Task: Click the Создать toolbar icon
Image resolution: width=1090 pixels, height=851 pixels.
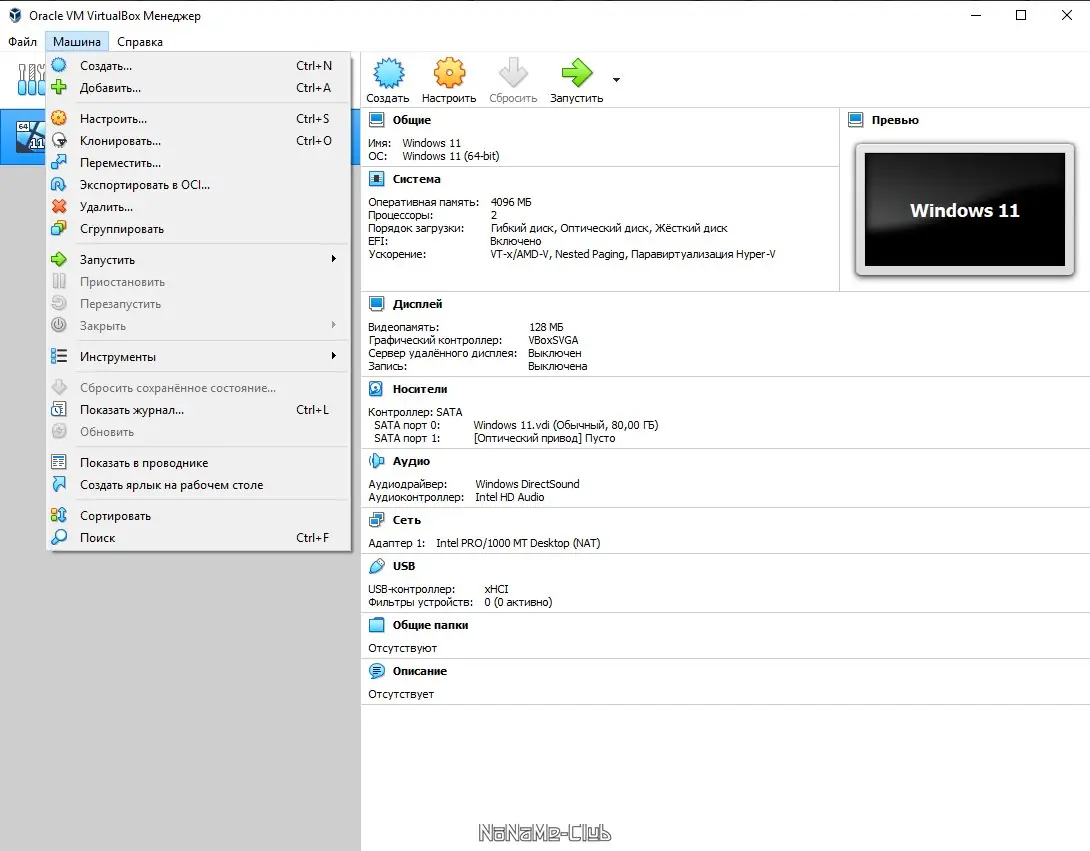Action: (388, 74)
